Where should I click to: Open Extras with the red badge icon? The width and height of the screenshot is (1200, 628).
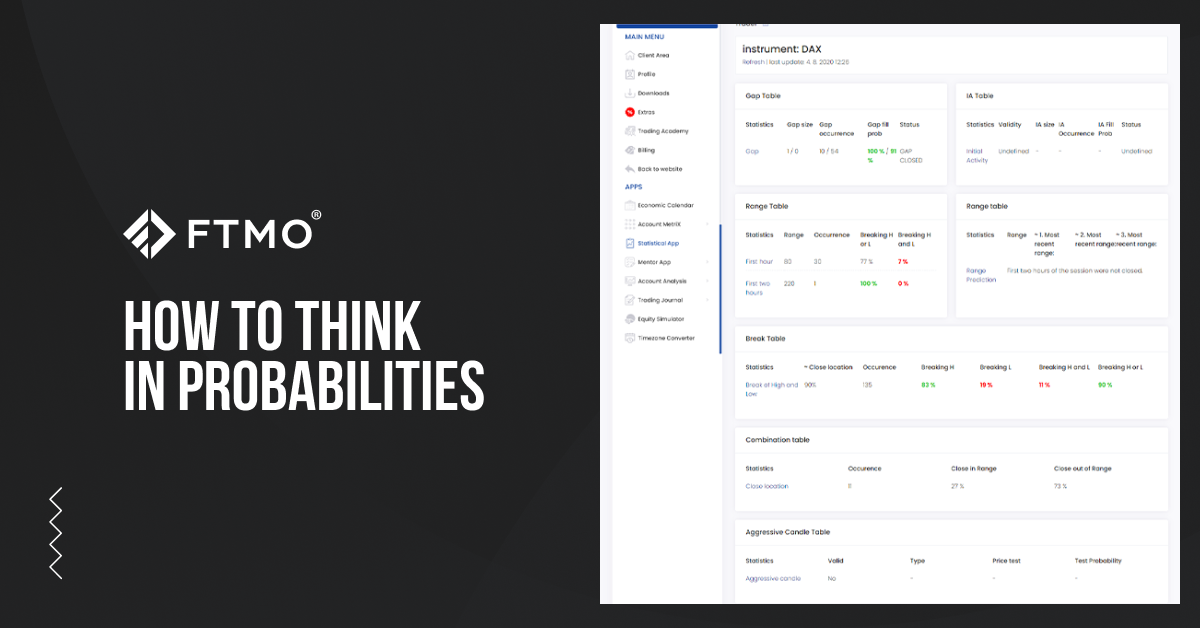pyautogui.click(x=631, y=111)
